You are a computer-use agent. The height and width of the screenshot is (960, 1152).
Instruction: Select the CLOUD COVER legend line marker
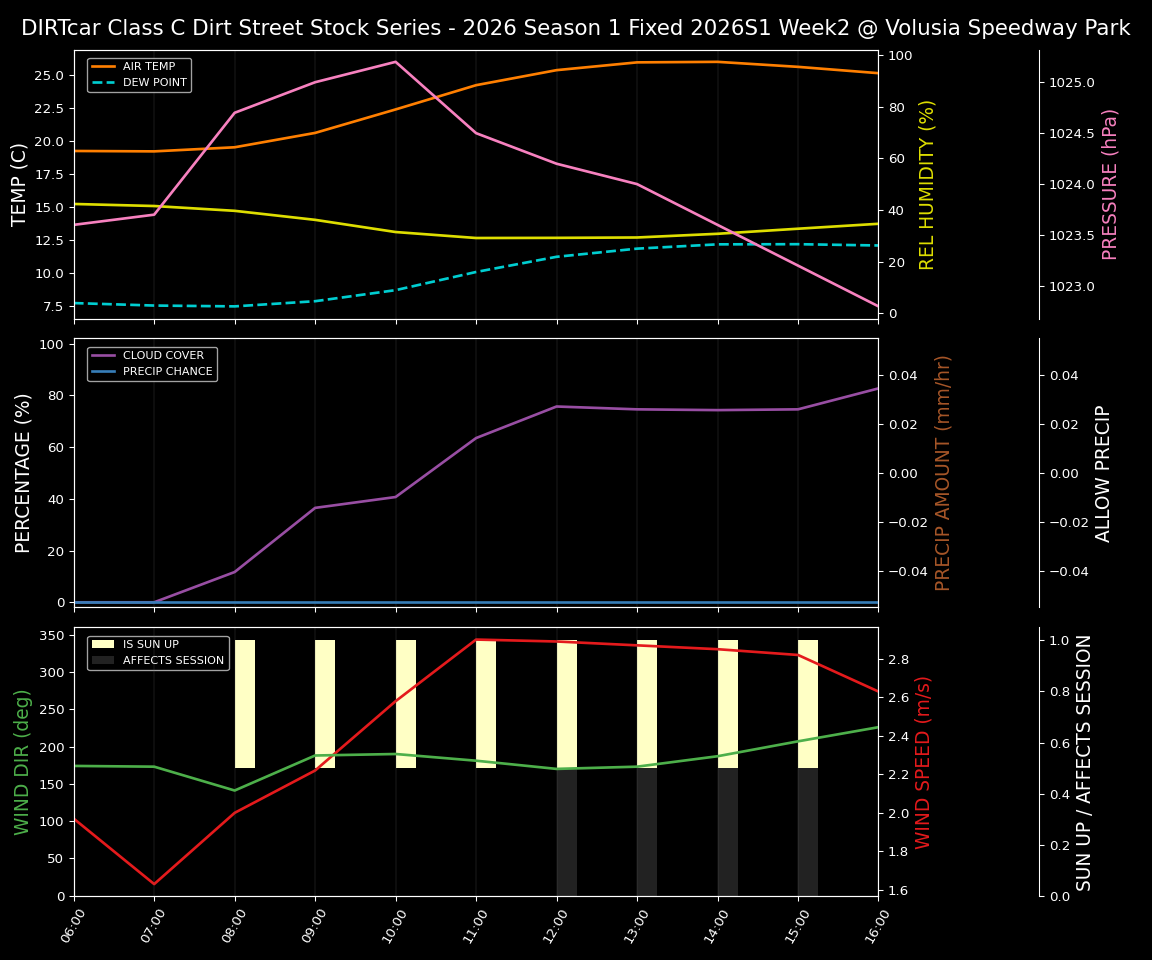tap(103, 355)
